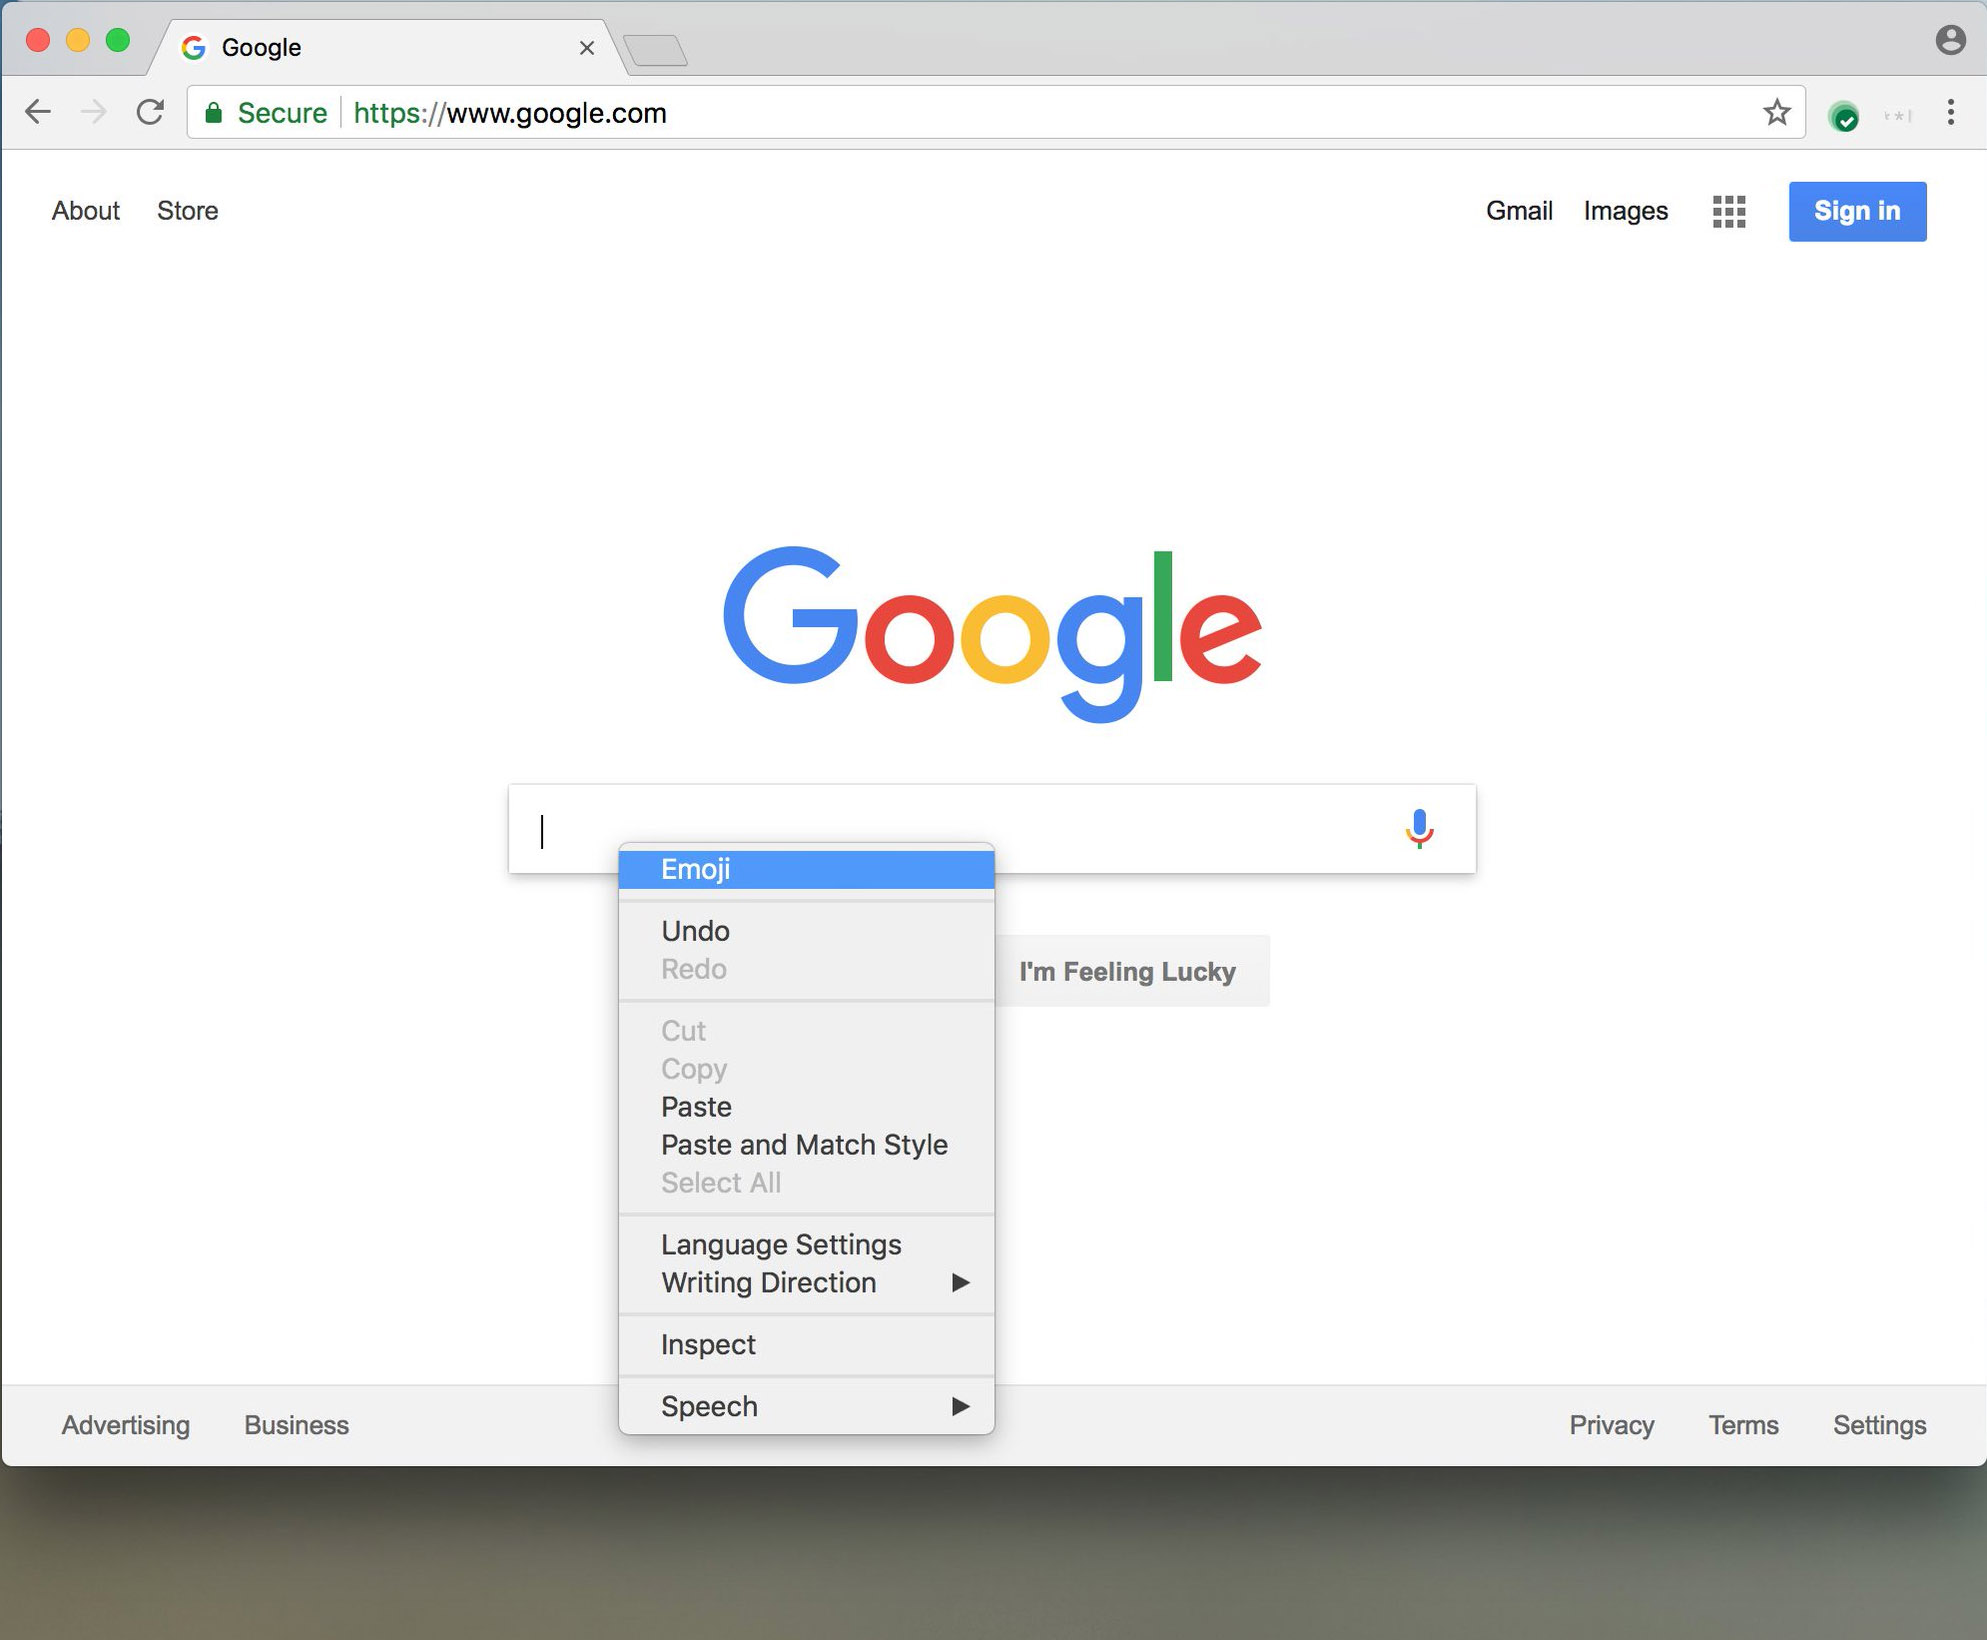Open the Store link

point(187,211)
